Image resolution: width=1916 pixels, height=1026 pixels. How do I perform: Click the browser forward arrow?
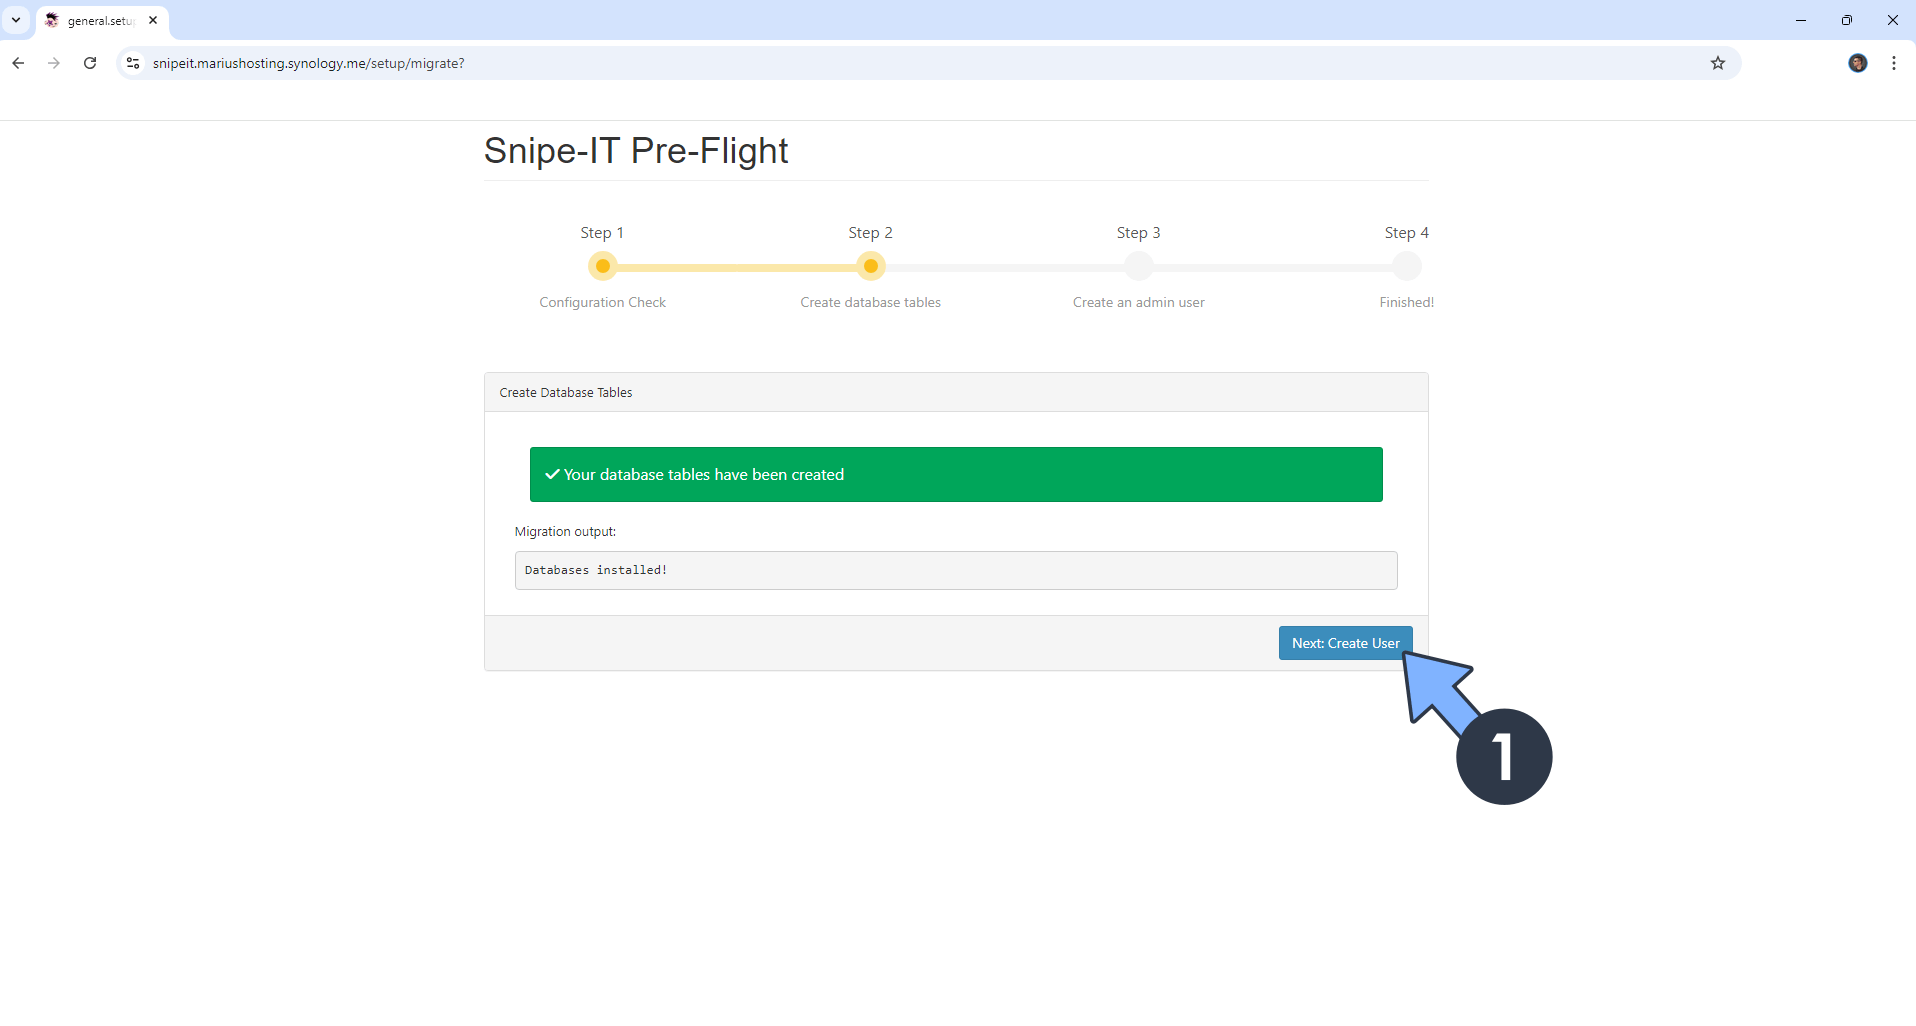[x=54, y=63]
